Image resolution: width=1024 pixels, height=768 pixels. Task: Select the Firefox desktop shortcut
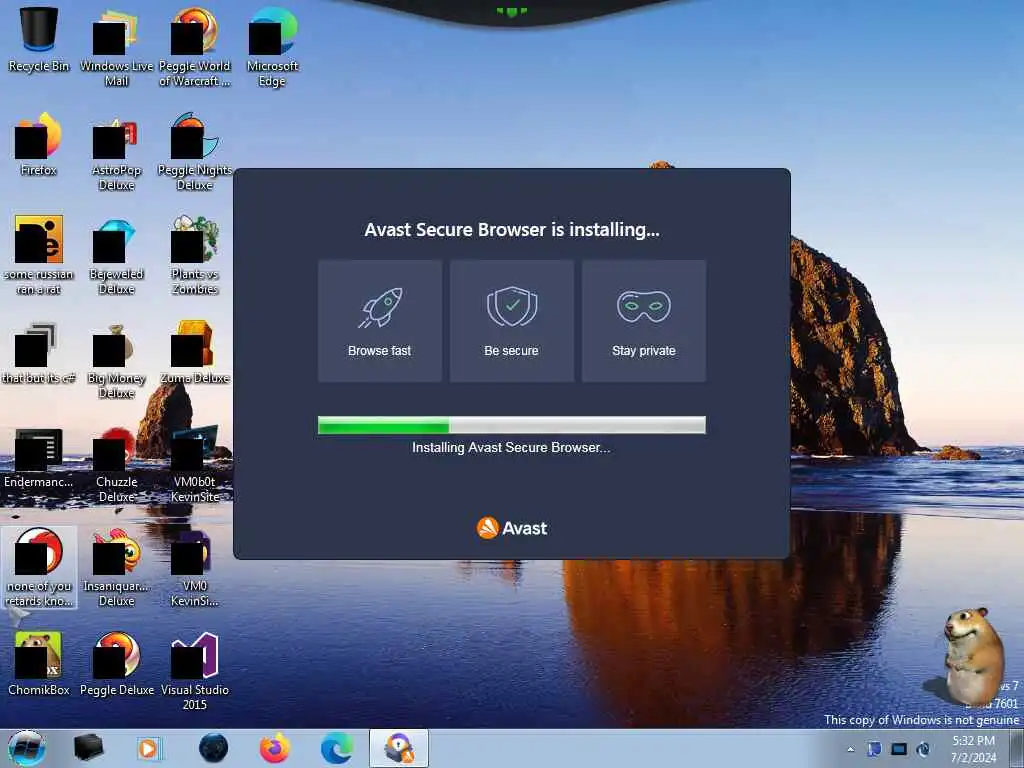[x=39, y=144]
